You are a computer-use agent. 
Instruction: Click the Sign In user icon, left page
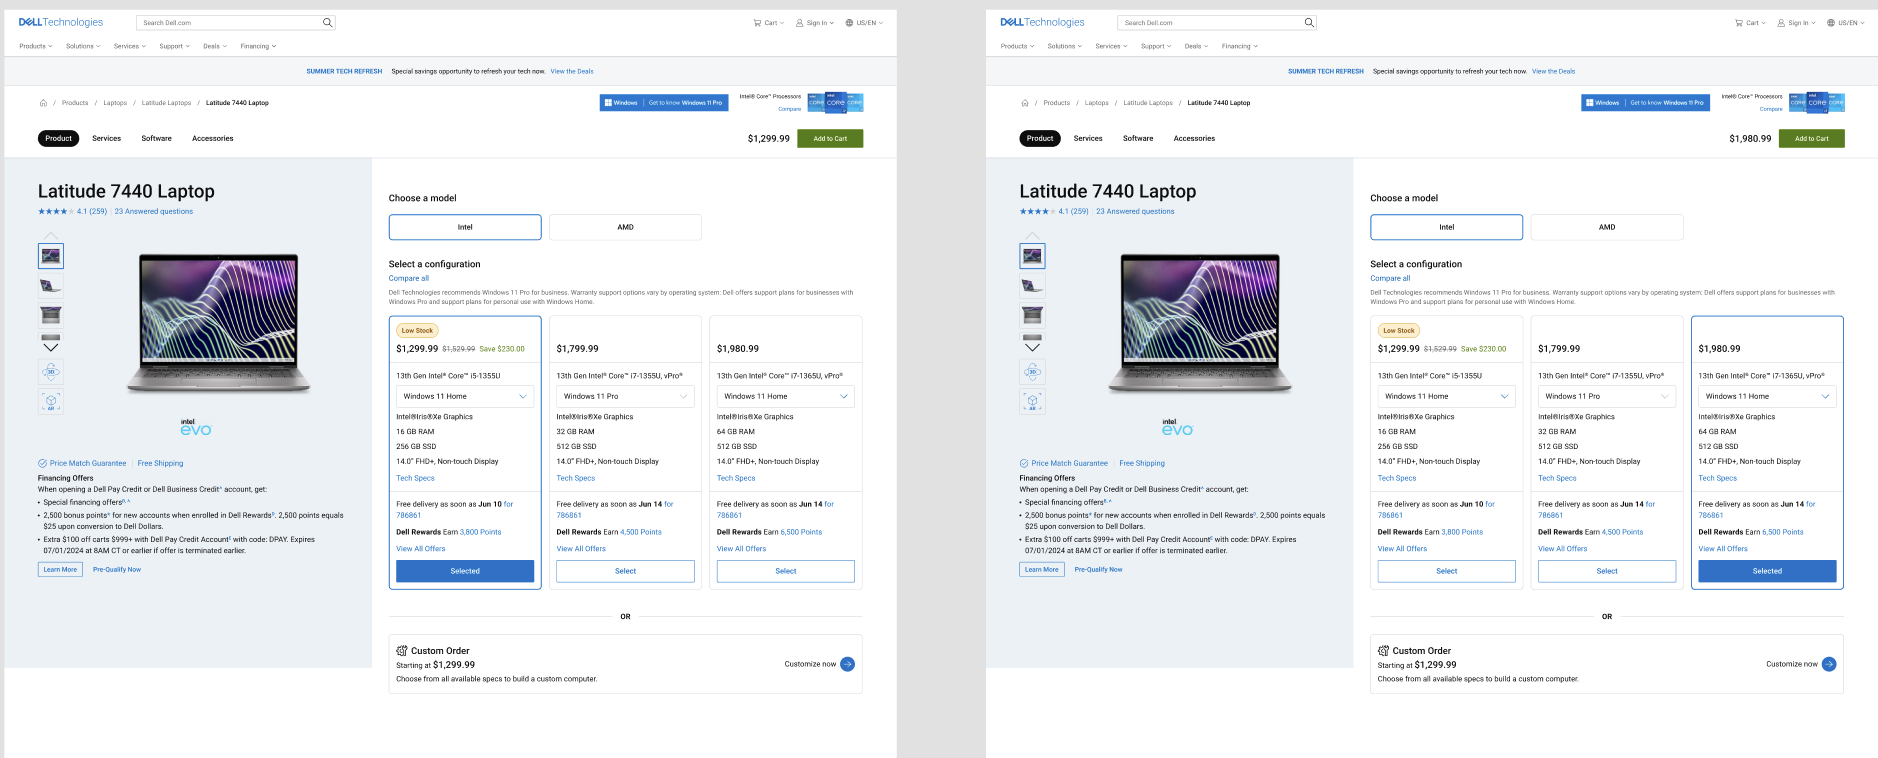pyautogui.click(x=800, y=22)
